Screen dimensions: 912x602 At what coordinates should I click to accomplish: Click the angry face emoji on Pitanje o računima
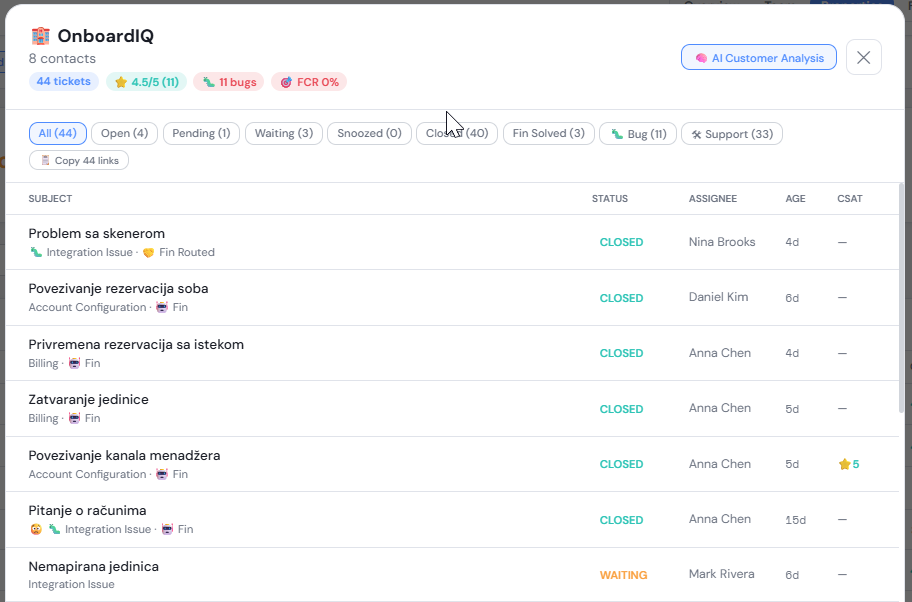tap(33, 529)
